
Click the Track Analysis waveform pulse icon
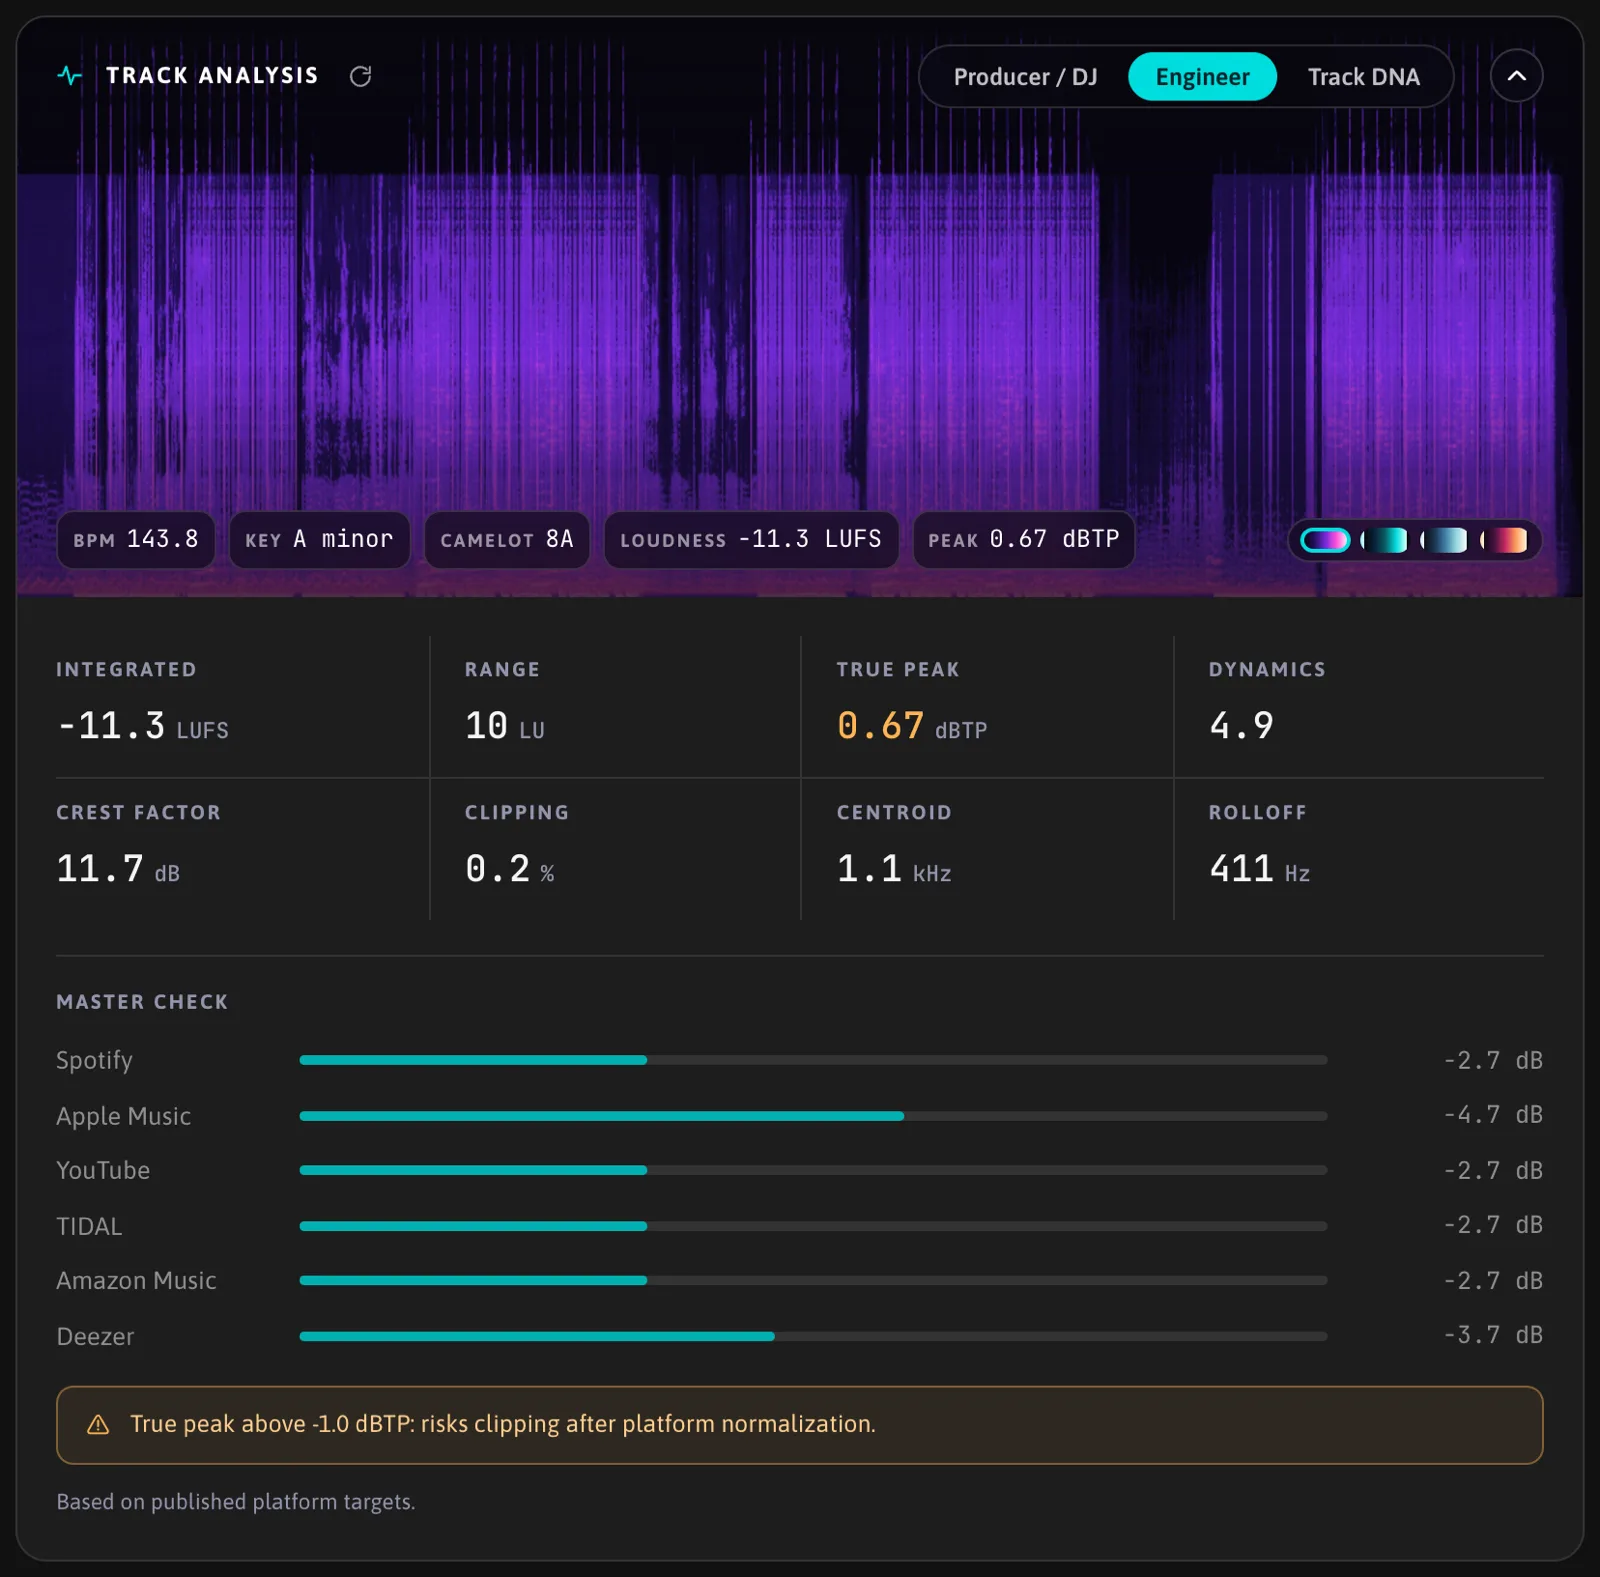pos(70,76)
